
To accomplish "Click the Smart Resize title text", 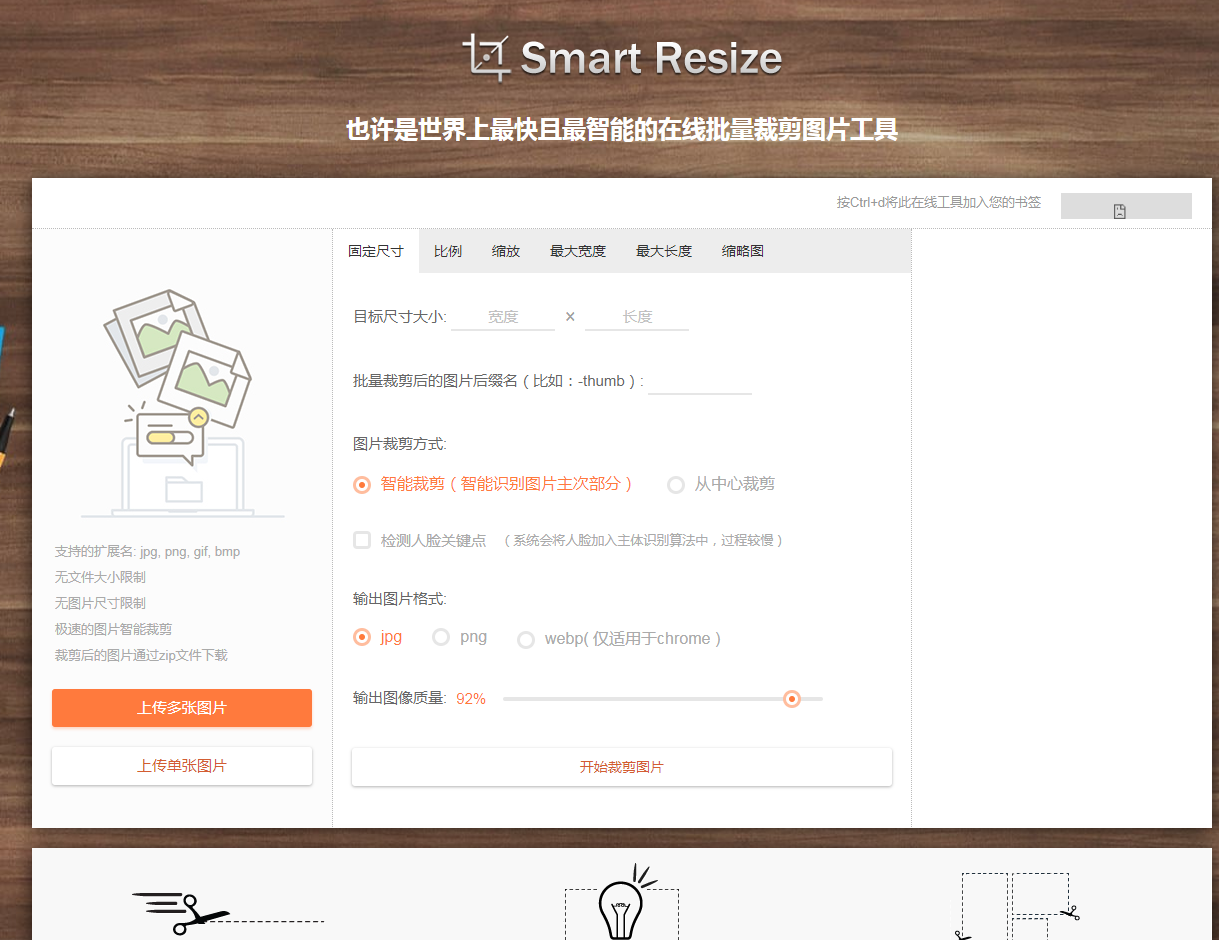I will [x=651, y=58].
